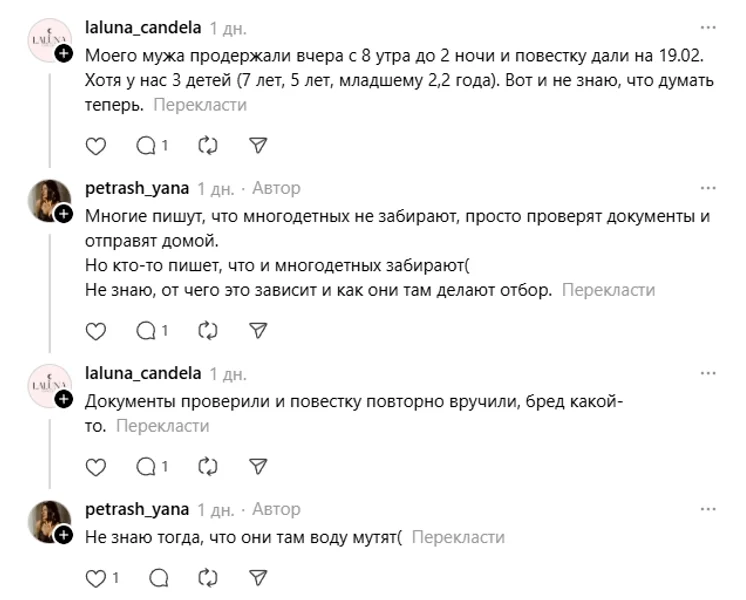
Task: Repost petrash_yana's comment about многодетных
Action: [x=208, y=330]
